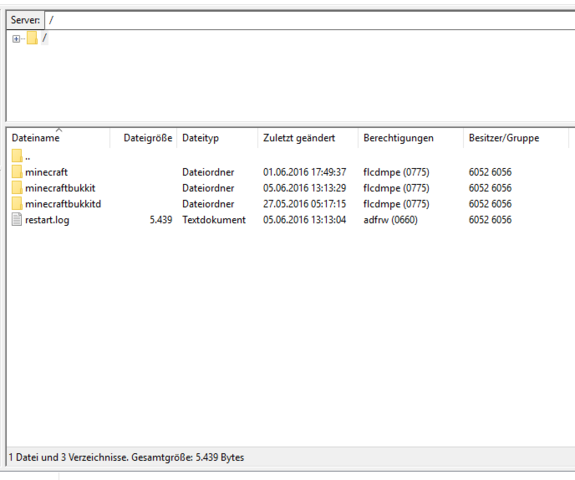Click Dateiordner type in minecraft row
Viewport: 575px width, 480px height.
[x=208, y=172]
